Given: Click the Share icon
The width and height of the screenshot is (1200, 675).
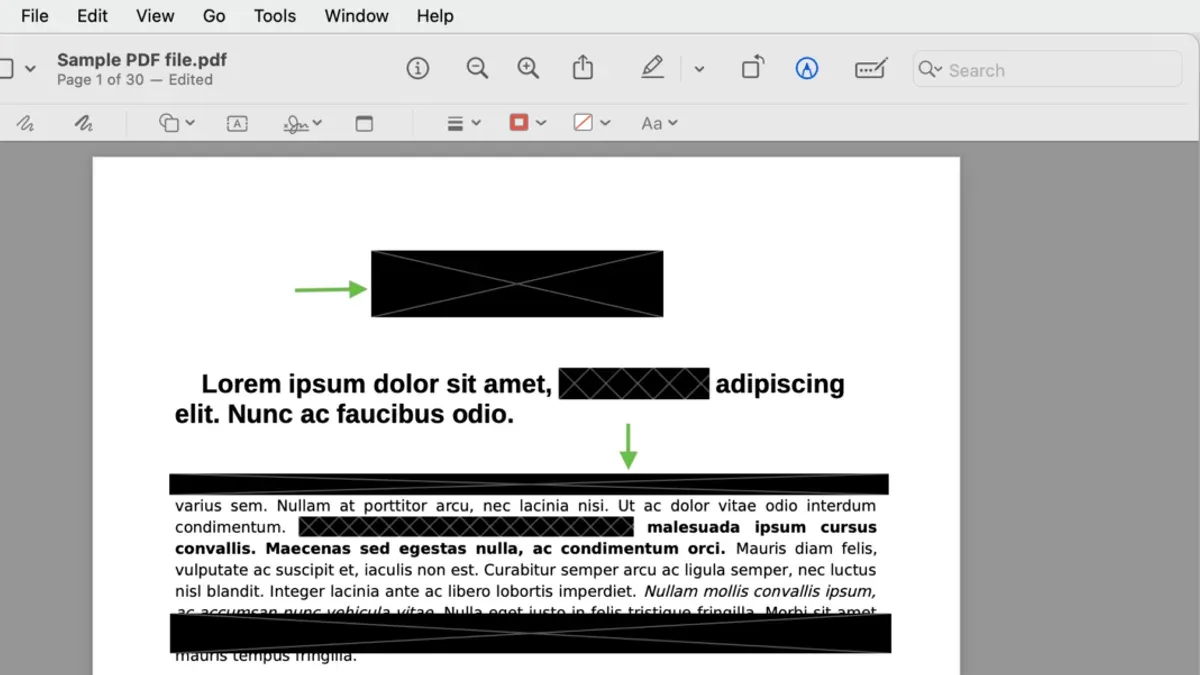Looking at the screenshot, I should click(583, 68).
